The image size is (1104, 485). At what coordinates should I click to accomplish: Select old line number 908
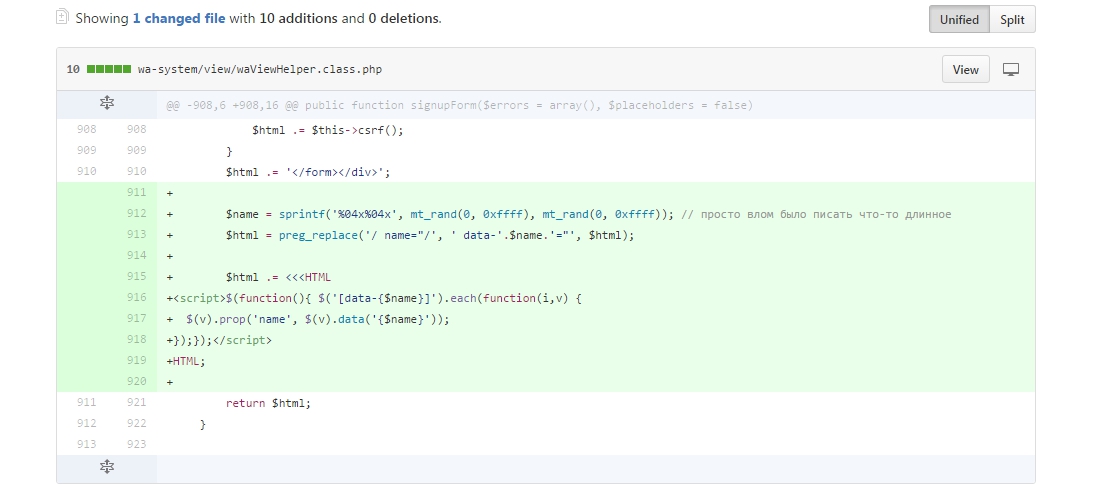[x=86, y=130]
